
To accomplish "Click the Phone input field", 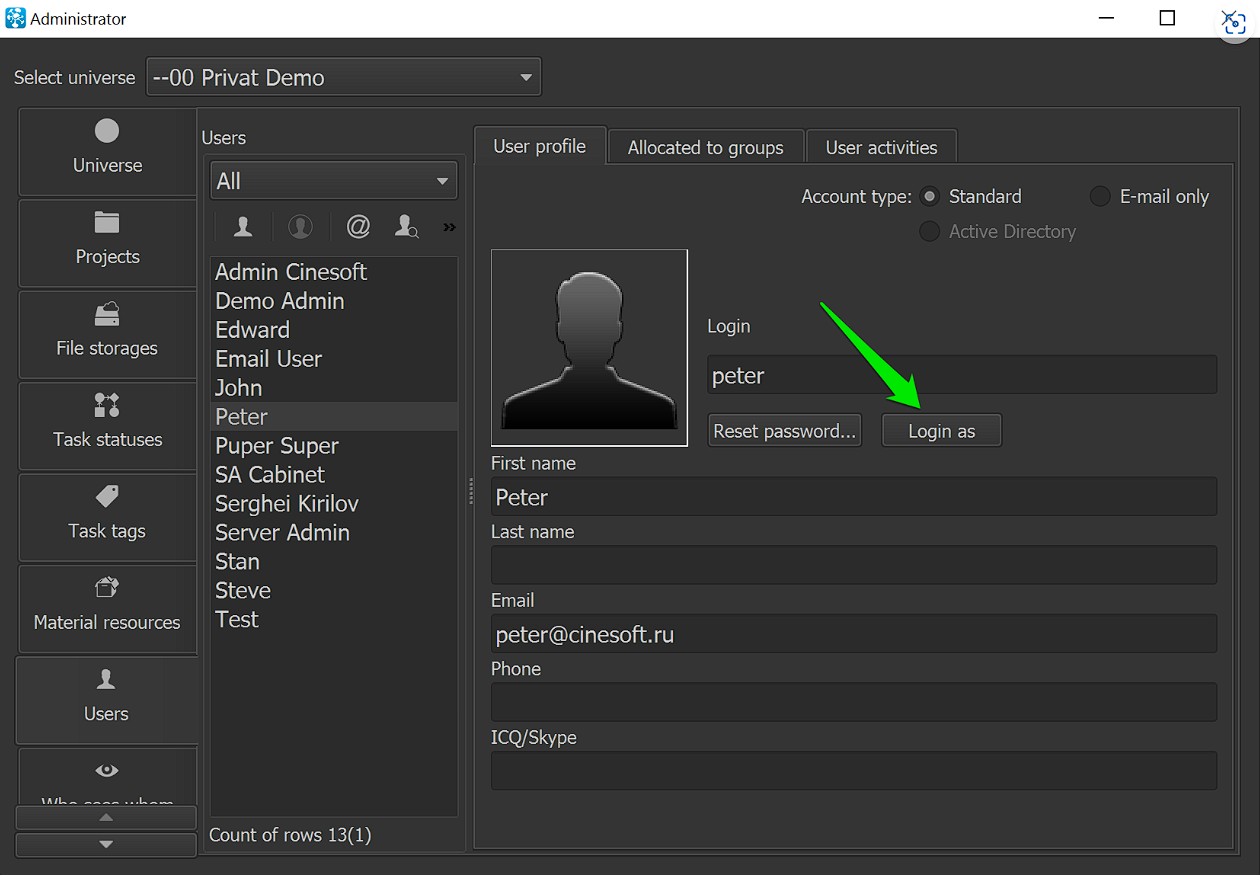I will tap(854, 702).
